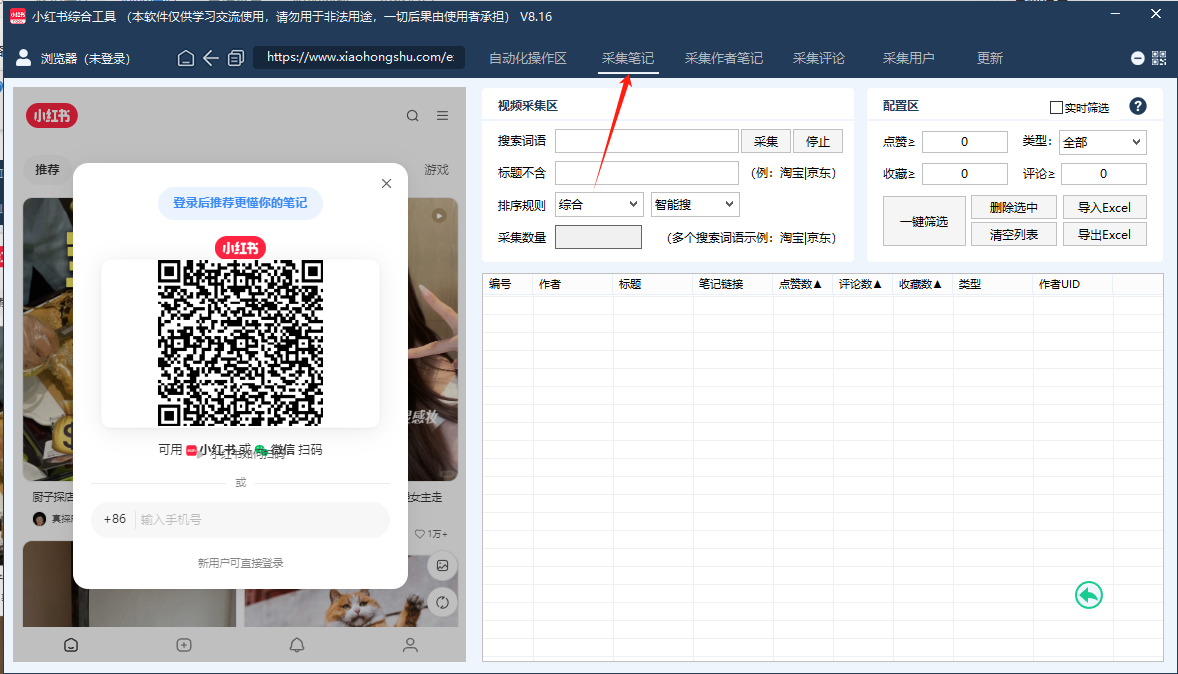
Task: Sort by the 评论数 column header
Action: point(862,284)
